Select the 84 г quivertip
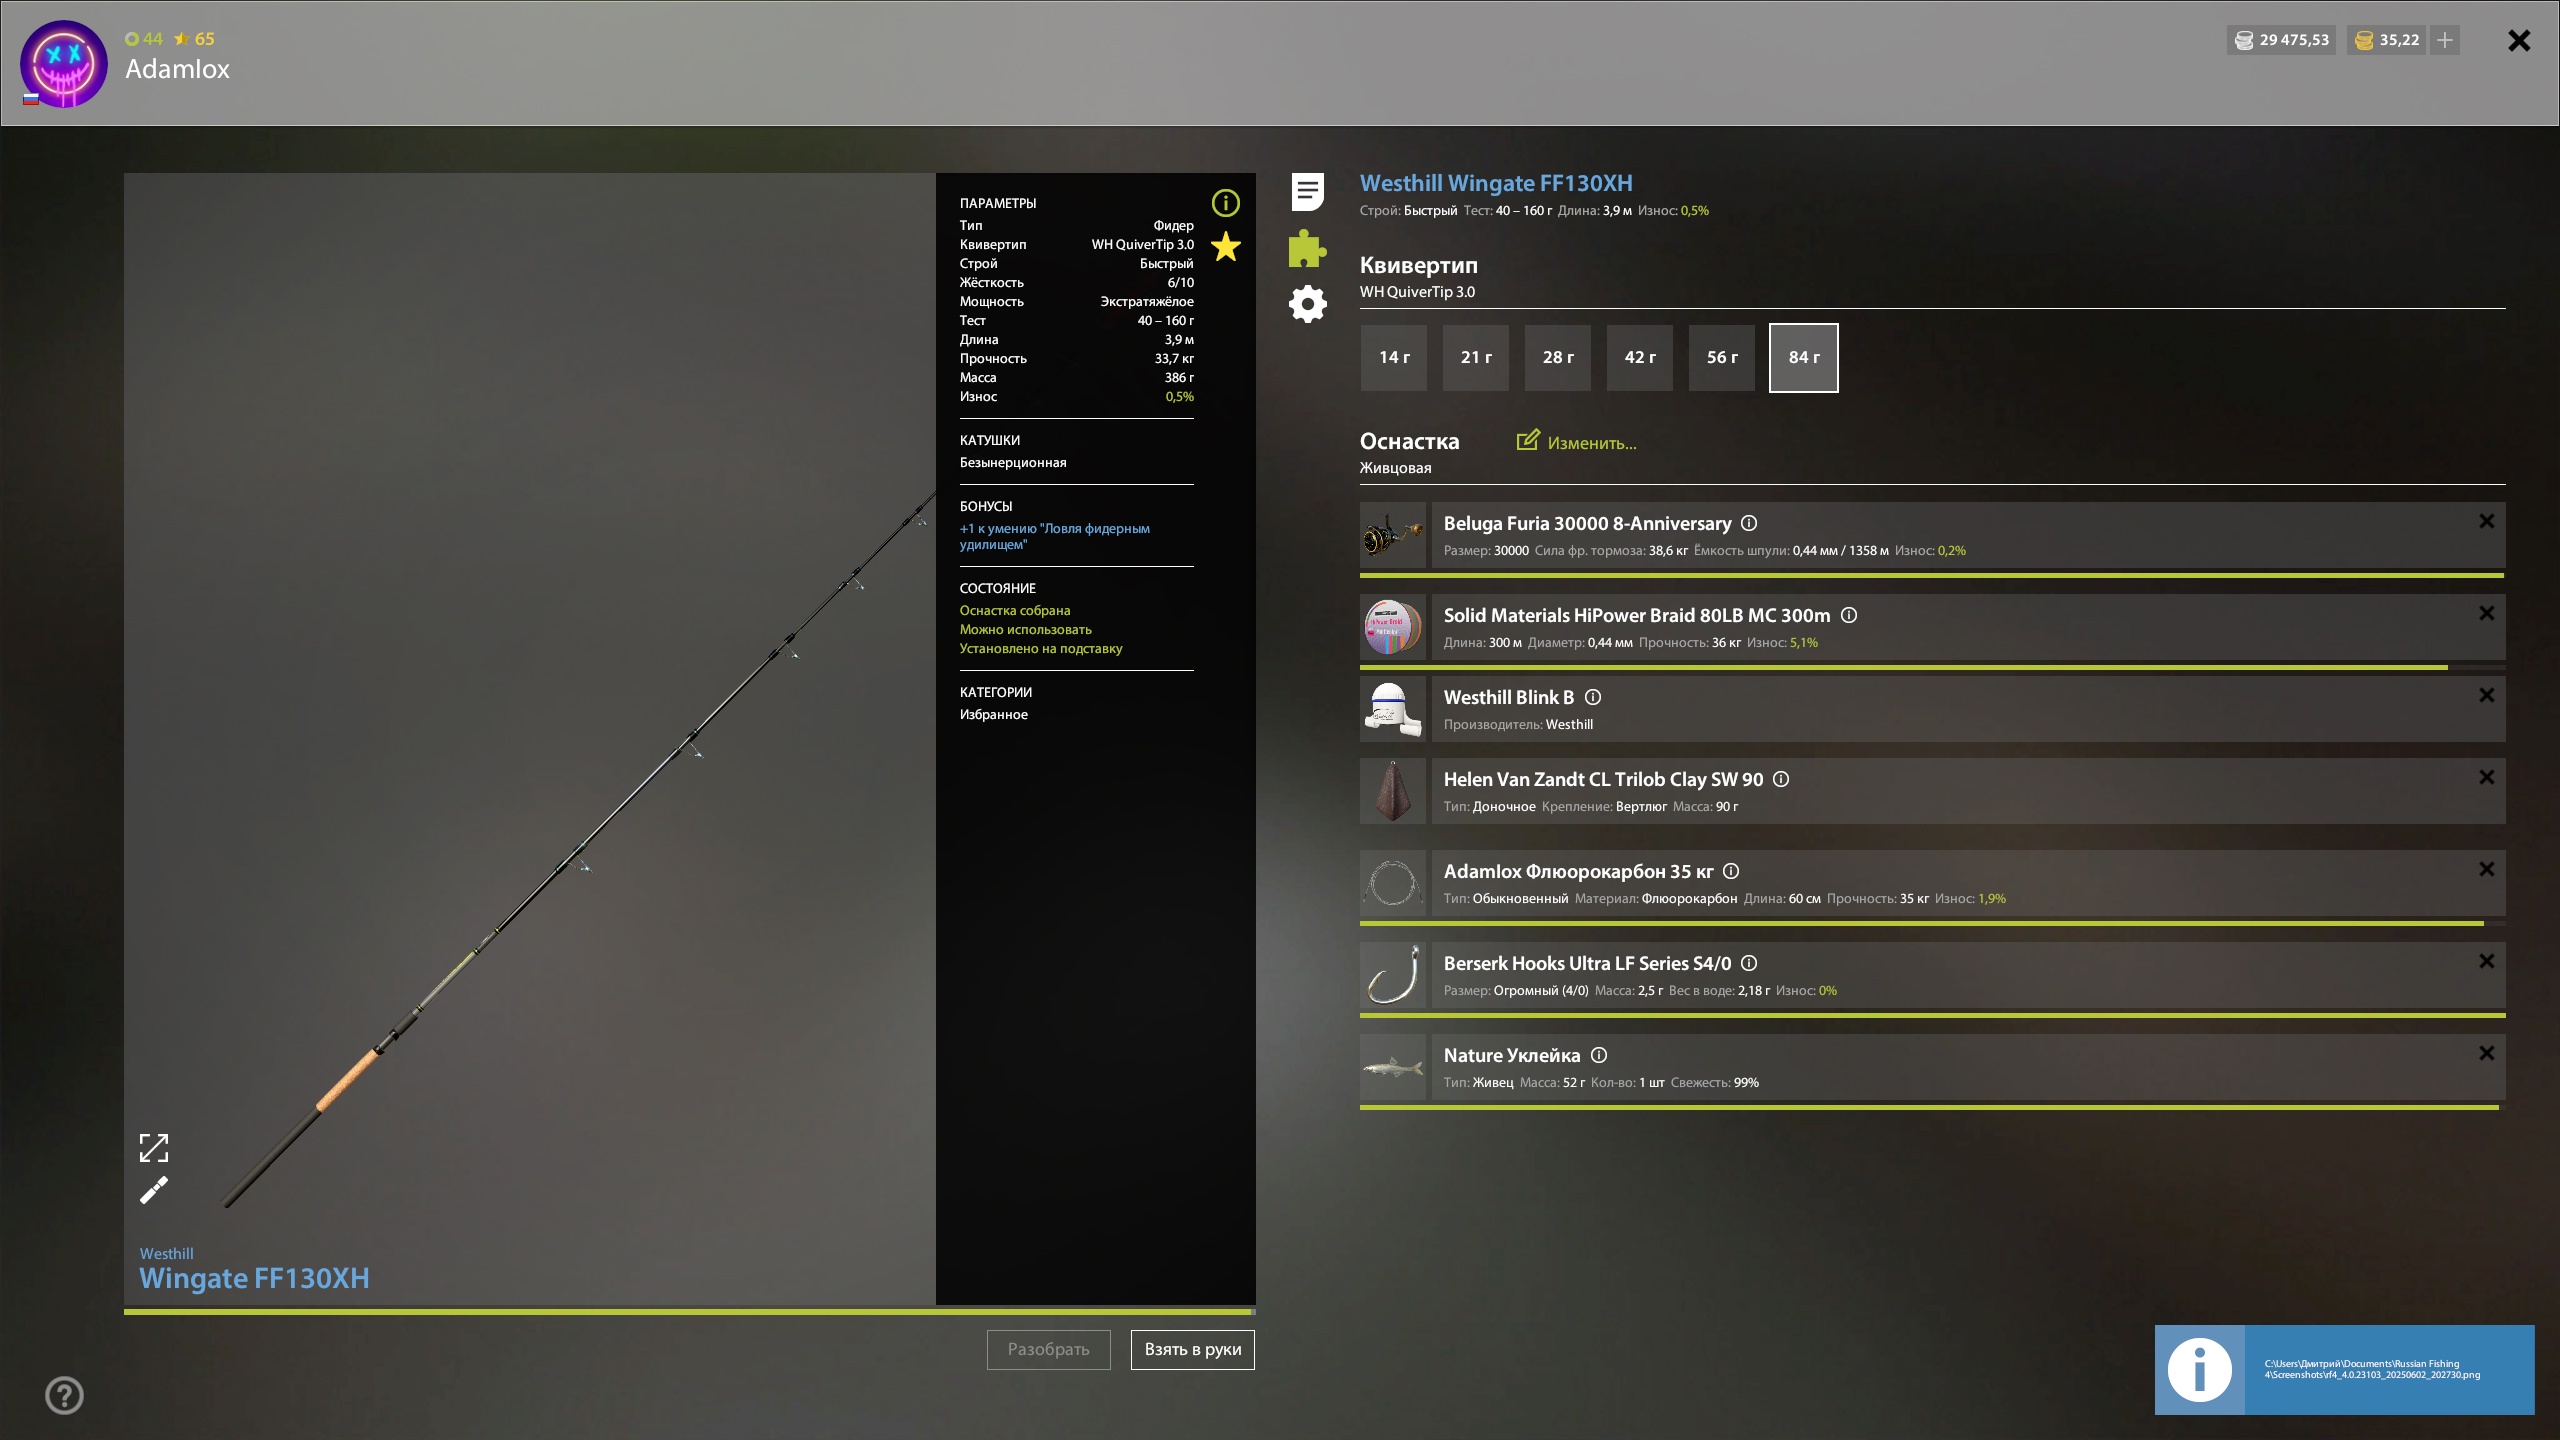Image resolution: width=2560 pixels, height=1440 pixels. 1804,357
